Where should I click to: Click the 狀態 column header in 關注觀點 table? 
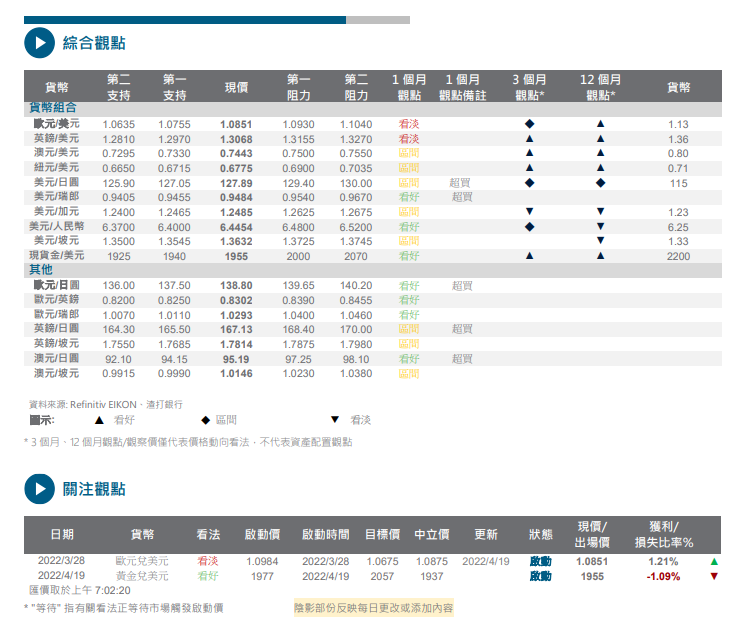click(540, 534)
